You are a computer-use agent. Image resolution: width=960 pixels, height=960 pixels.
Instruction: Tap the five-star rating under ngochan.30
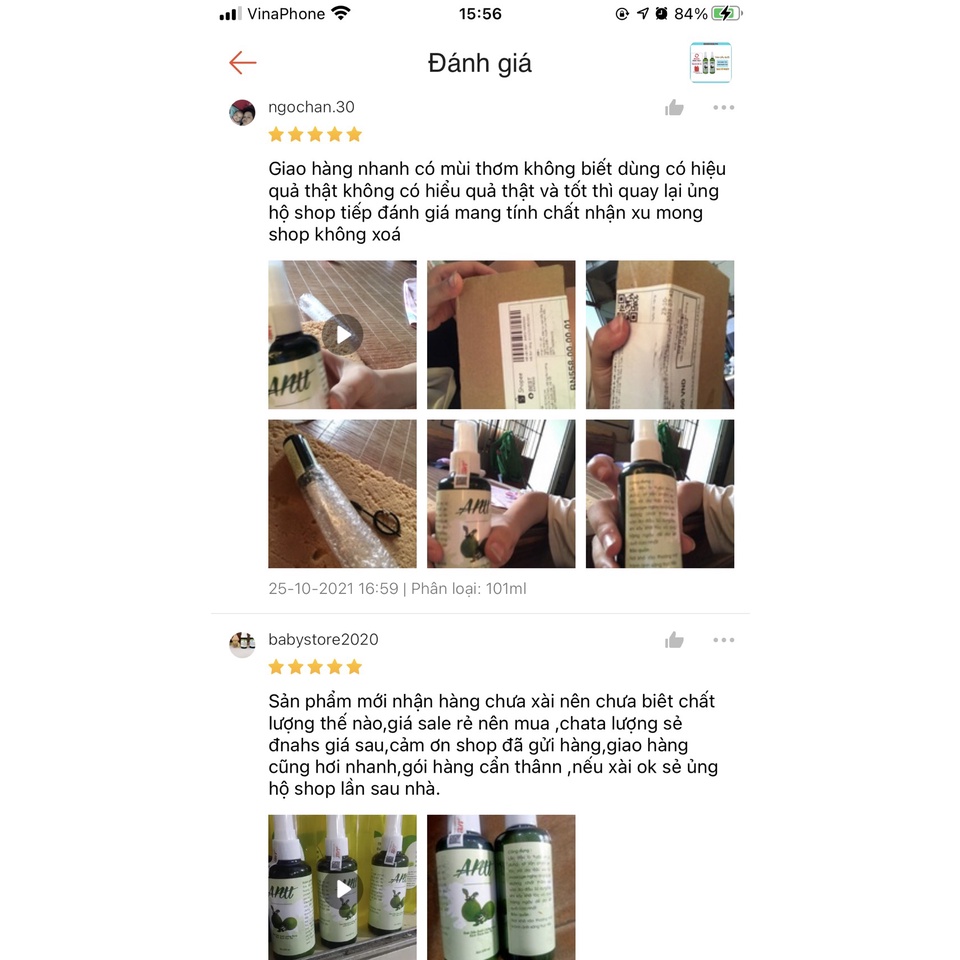pyautogui.click(x=315, y=135)
